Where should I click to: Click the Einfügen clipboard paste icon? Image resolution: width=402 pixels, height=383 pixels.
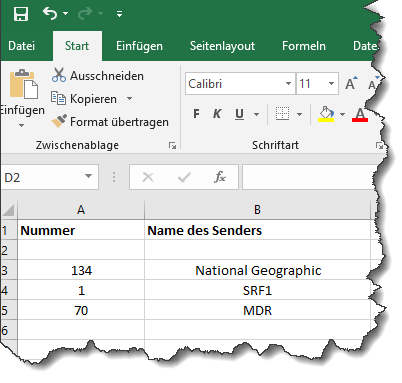point(23,84)
